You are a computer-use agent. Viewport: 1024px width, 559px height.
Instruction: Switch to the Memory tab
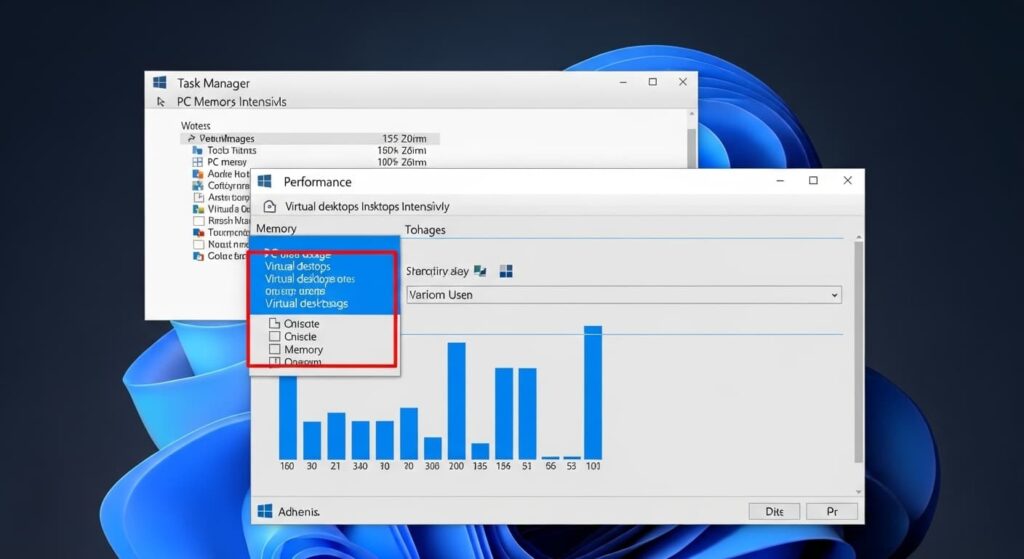click(x=277, y=229)
